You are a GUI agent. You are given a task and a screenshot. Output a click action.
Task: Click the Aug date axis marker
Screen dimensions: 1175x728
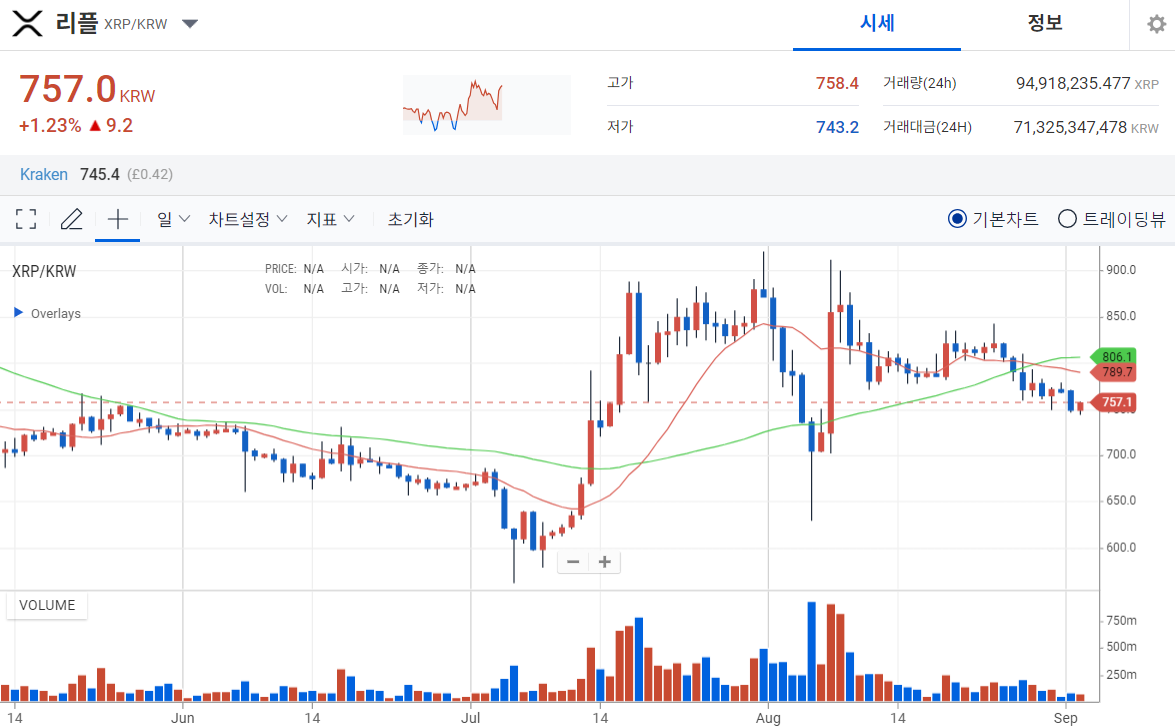pos(768,718)
